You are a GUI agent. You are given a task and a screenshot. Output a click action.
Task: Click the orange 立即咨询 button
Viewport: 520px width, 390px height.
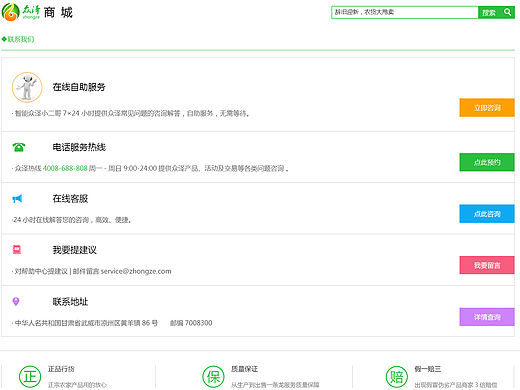pyautogui.click(x=487, y=108)
